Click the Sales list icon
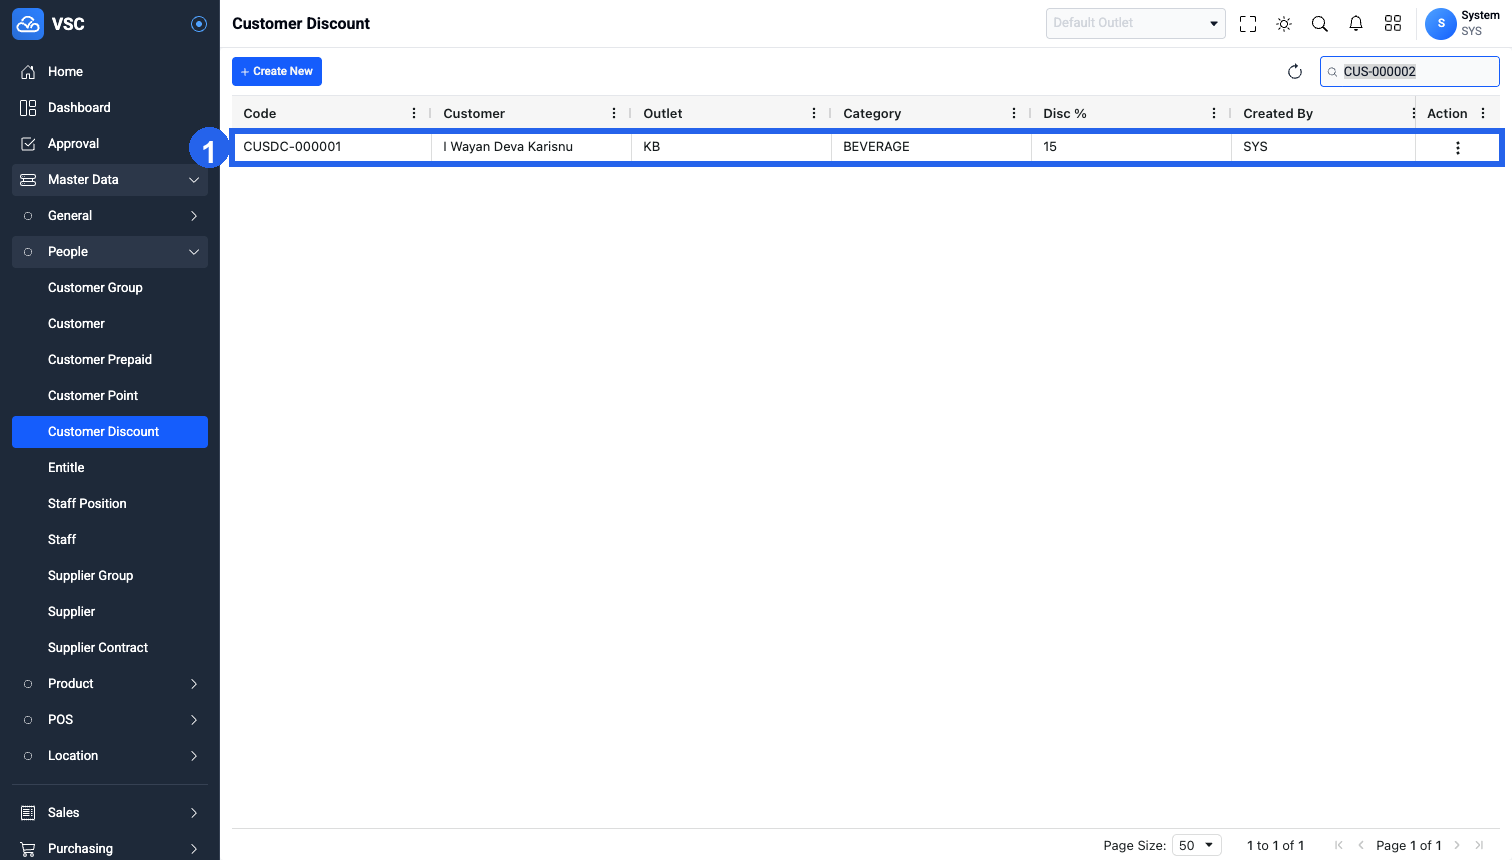Screen dimensions: 1512x860 [x=28, y=813]
